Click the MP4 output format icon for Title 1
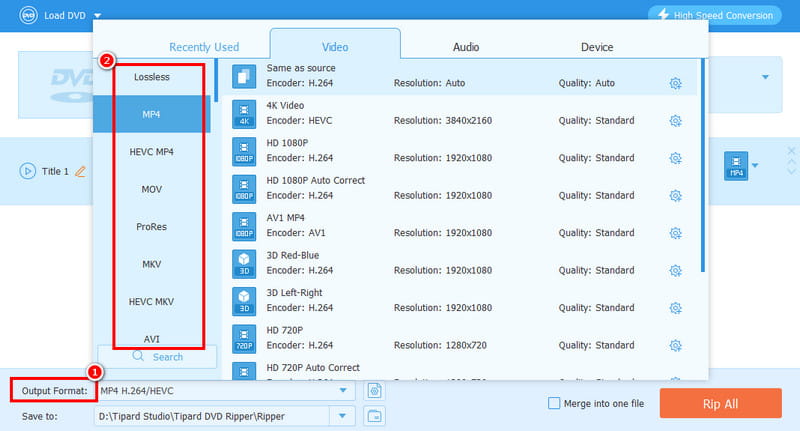Viewport: 800px width, 431px height. [x=736, y=166]
